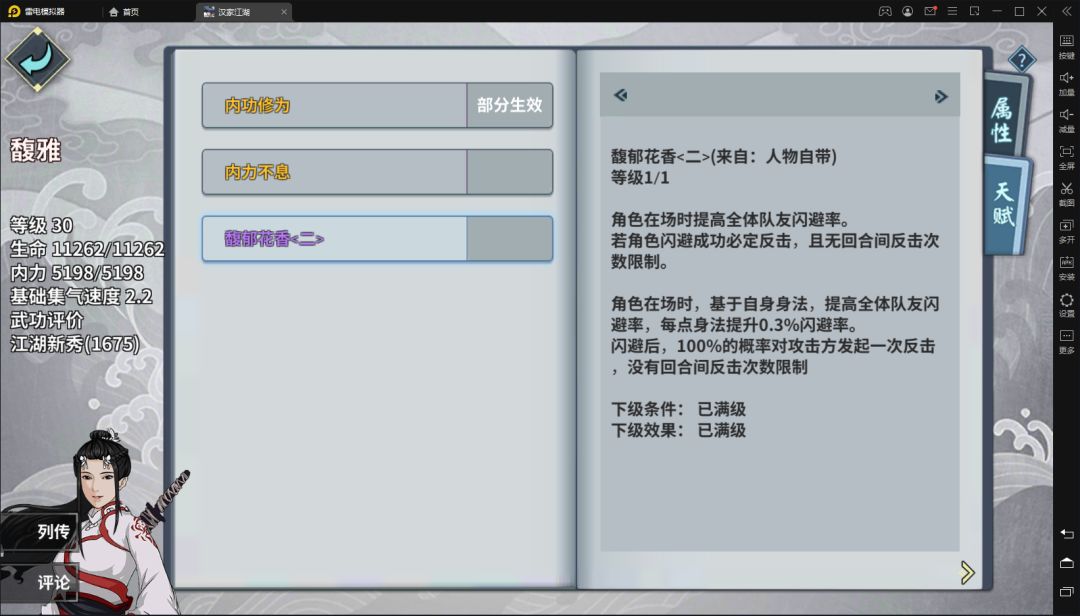
Task: Click the 内力 5198/5198 stat
Action: 77,273
